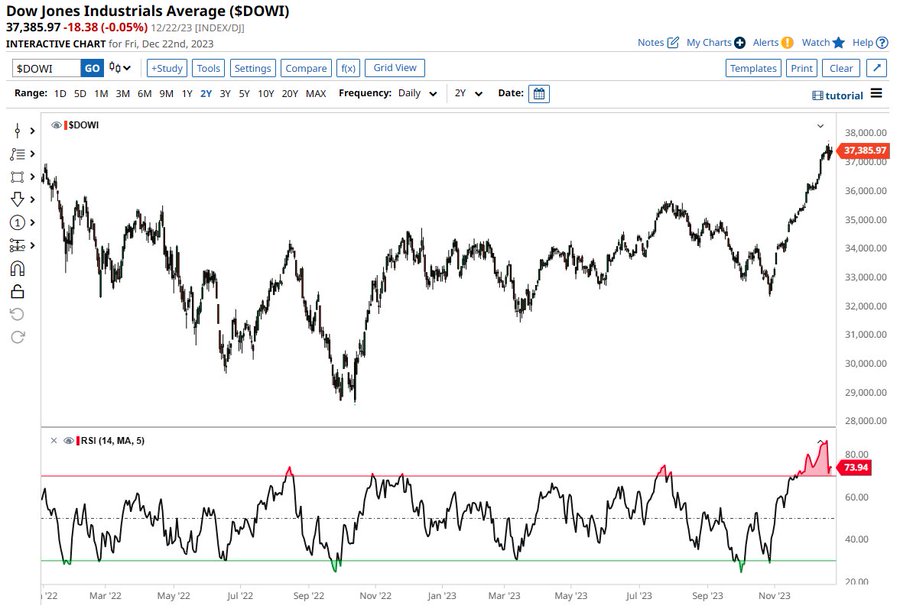Print the chart
The height and width of the screenshot is (612, 900).
[802, 68]
